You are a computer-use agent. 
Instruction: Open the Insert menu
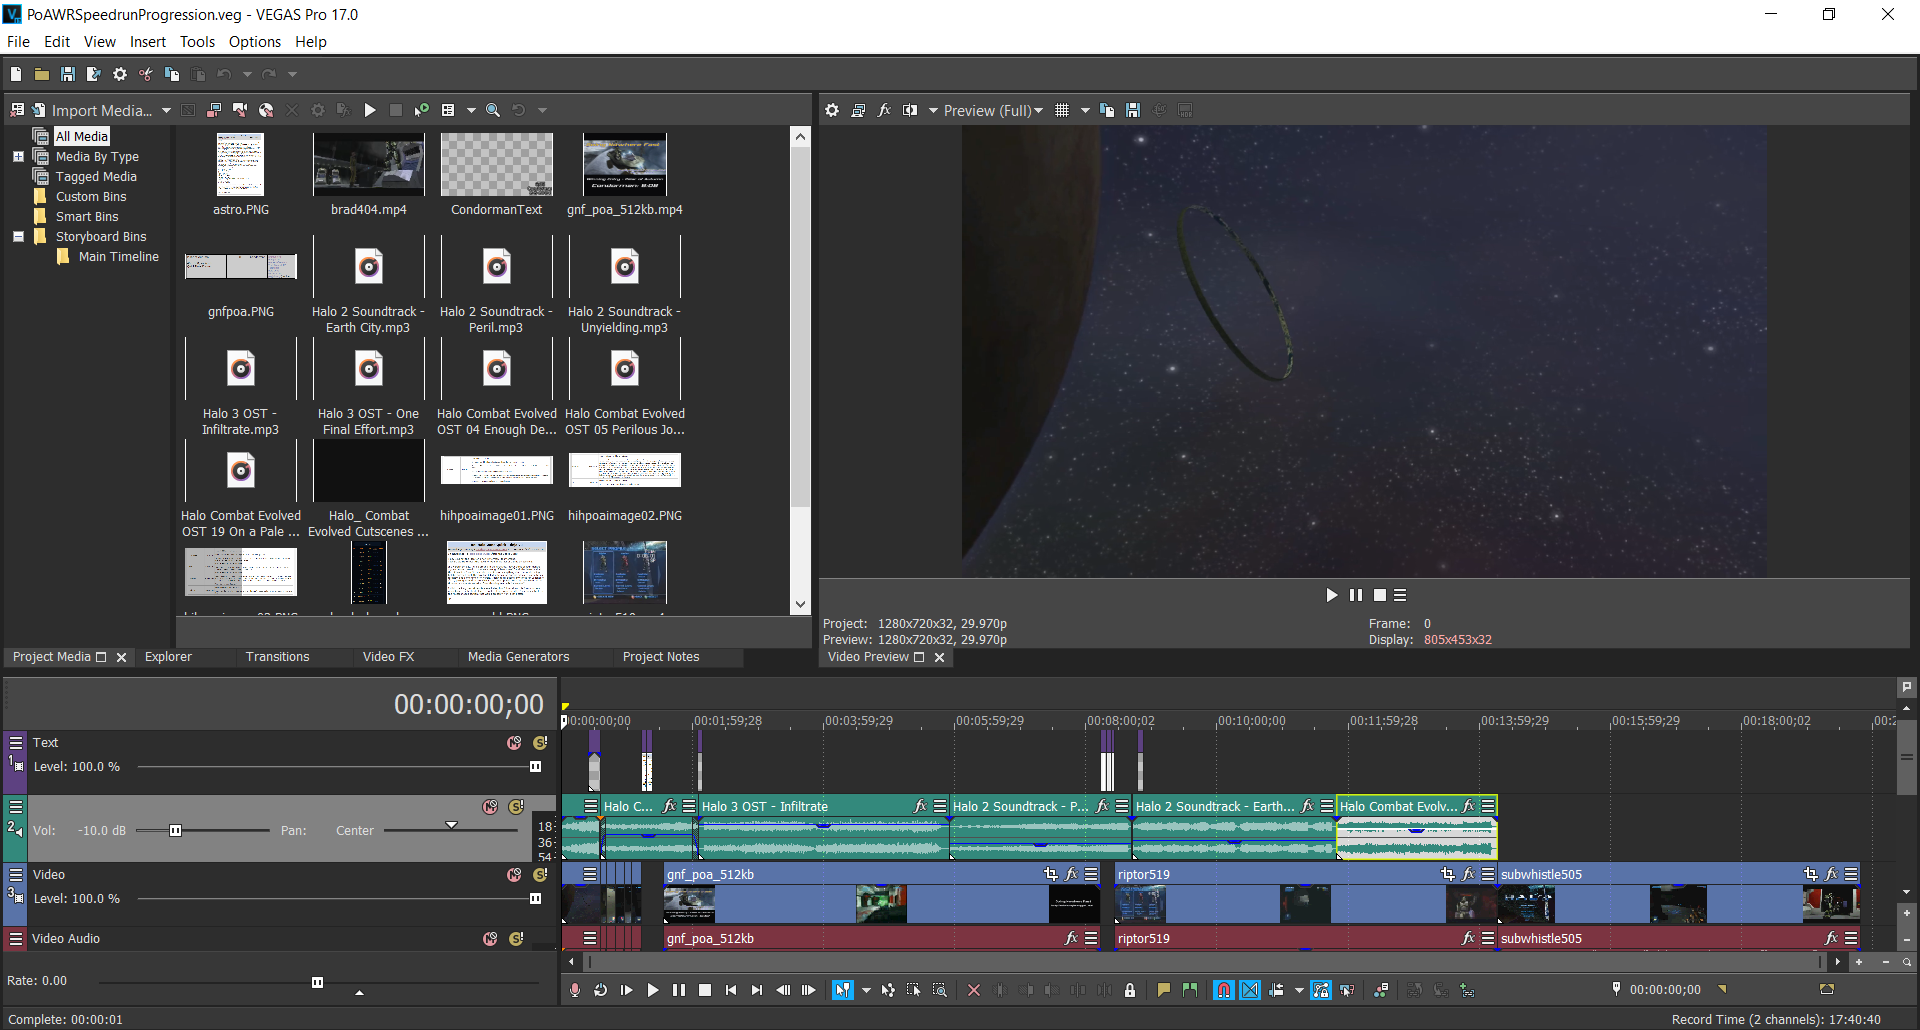coord(148,42)
